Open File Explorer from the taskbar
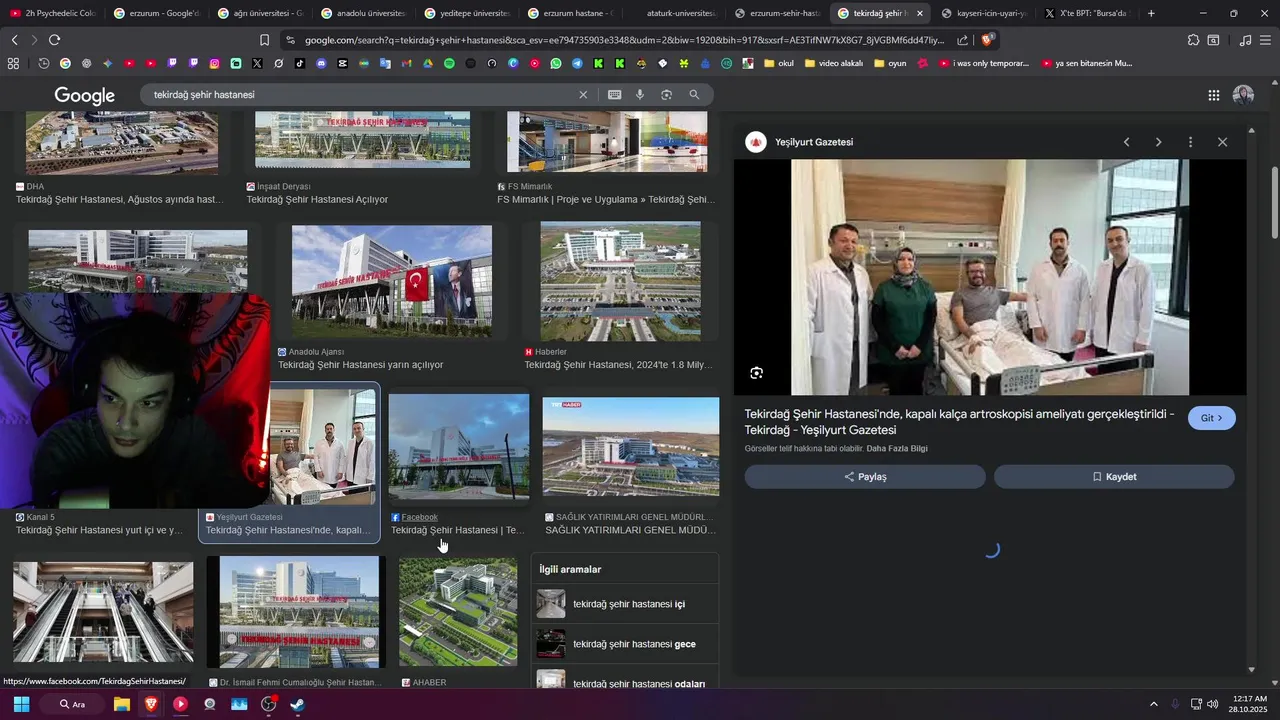The height and width of the screenshot is (720, 1280). click(122, 704)
